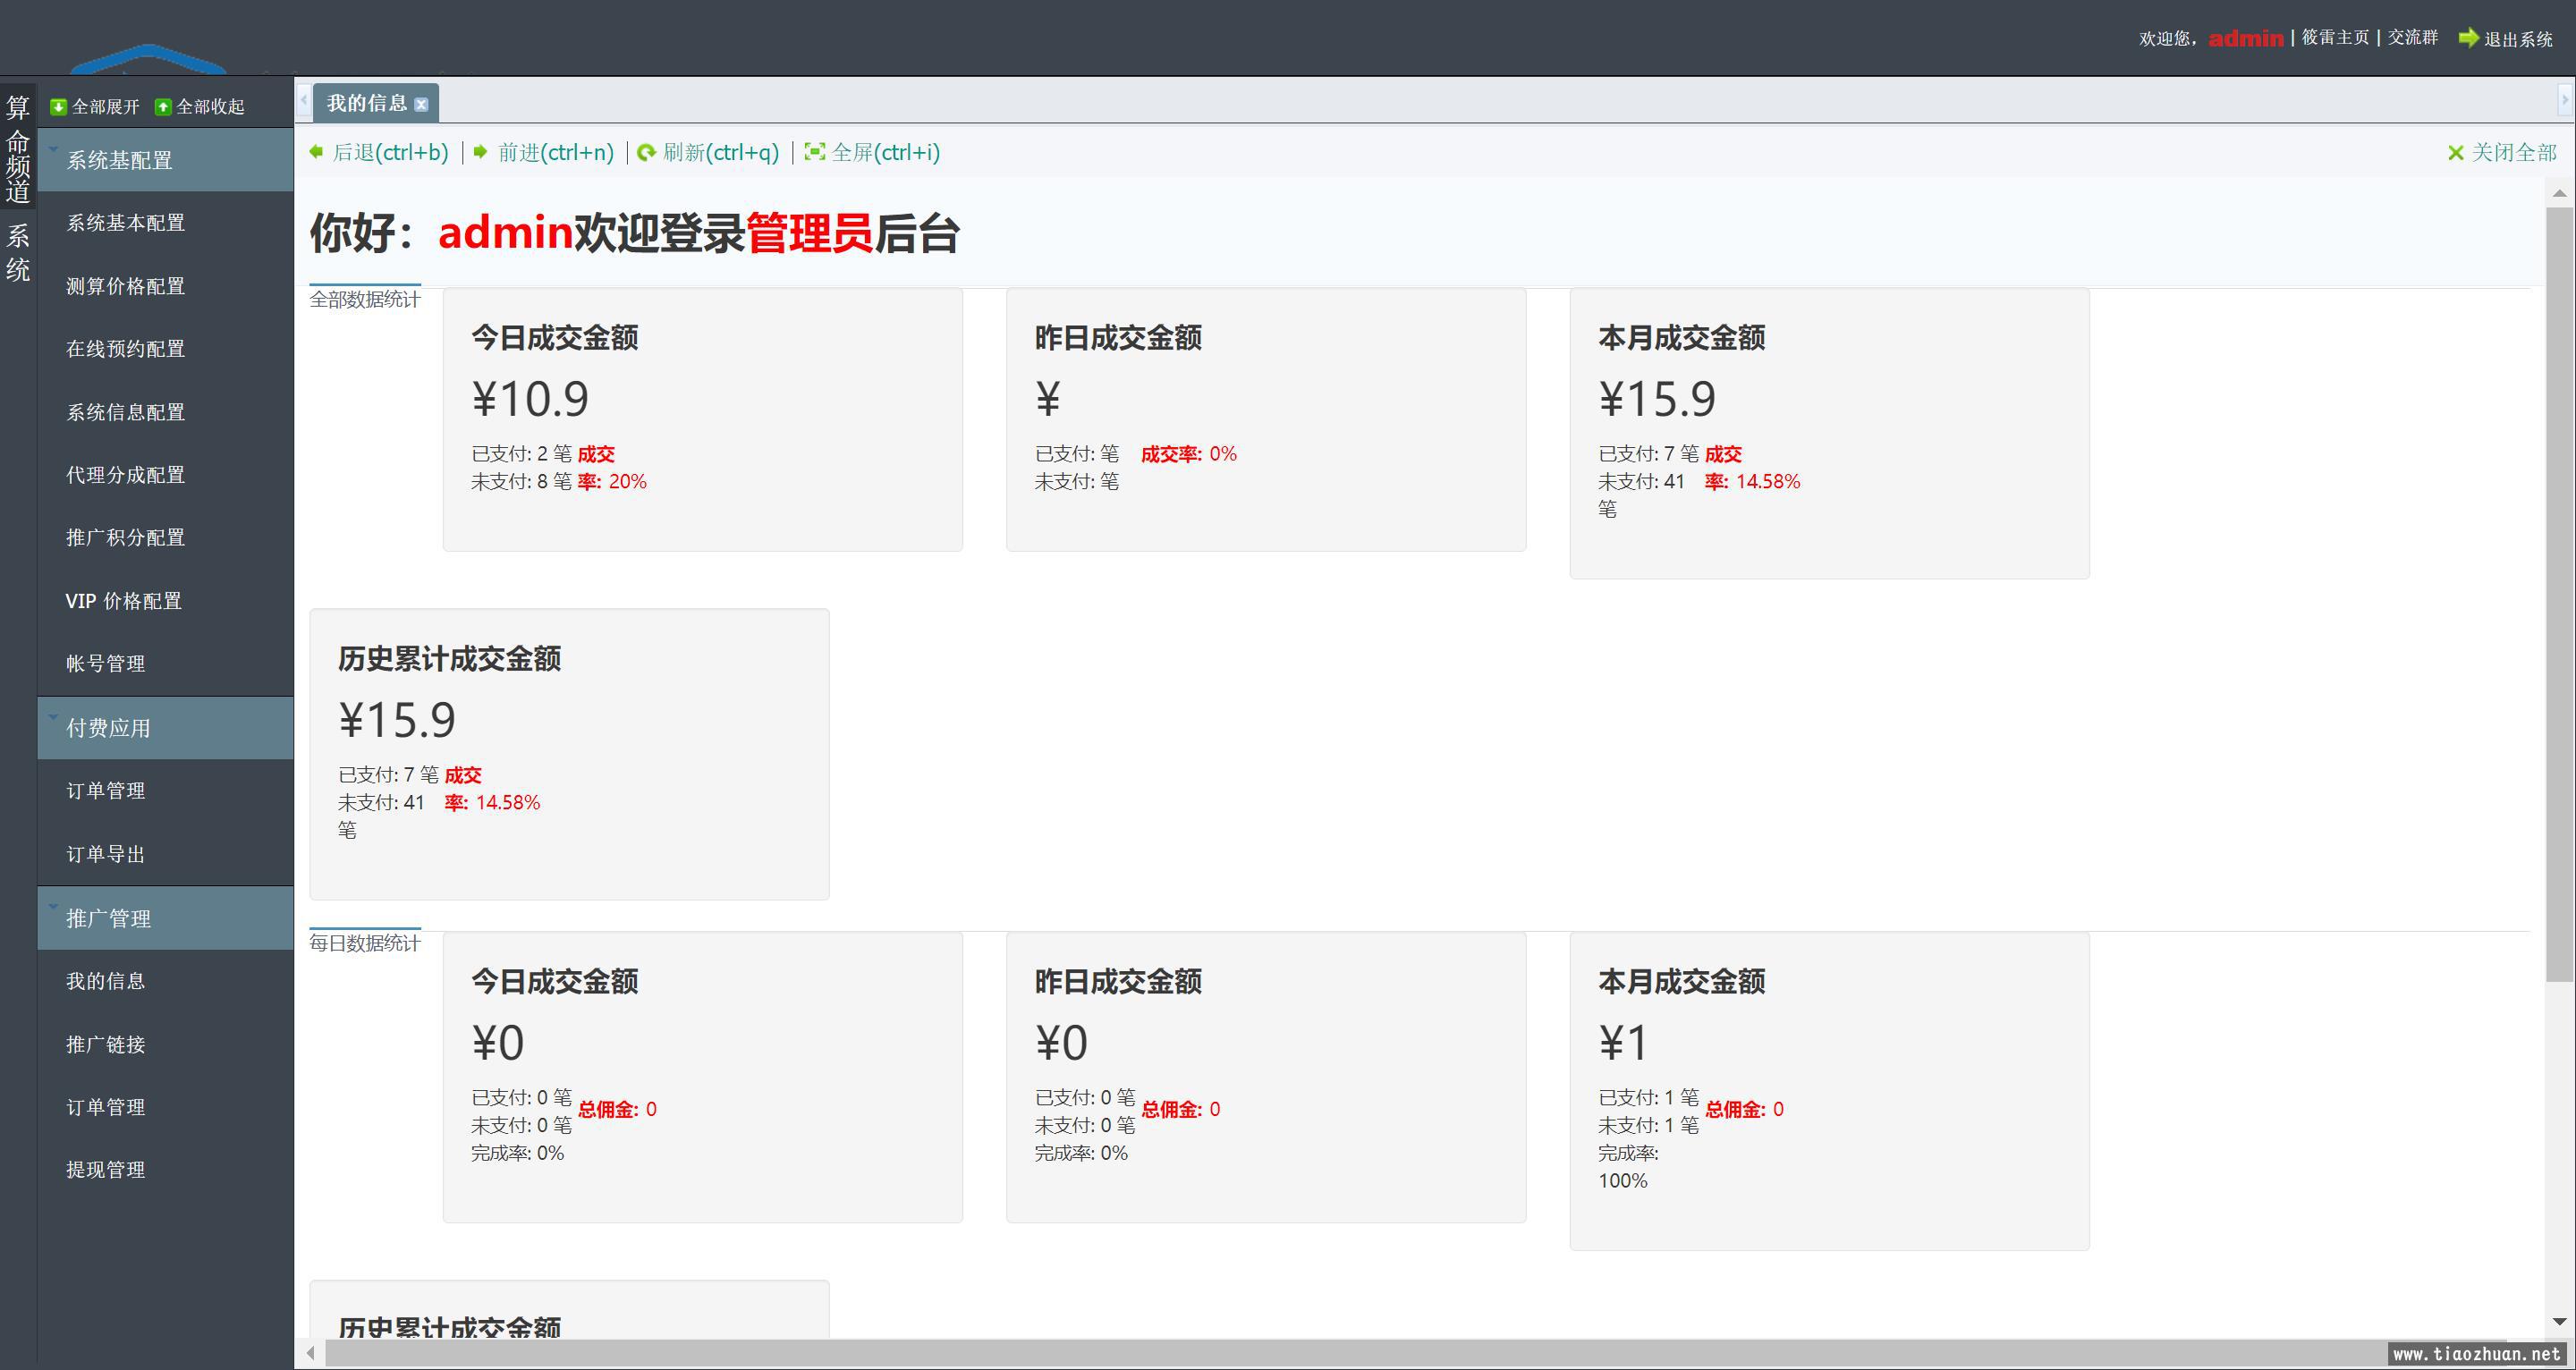Click 关闭全部 to close all tabs
Image resolution: width=2576 pixels, height=1370 pixels.
2514,152
